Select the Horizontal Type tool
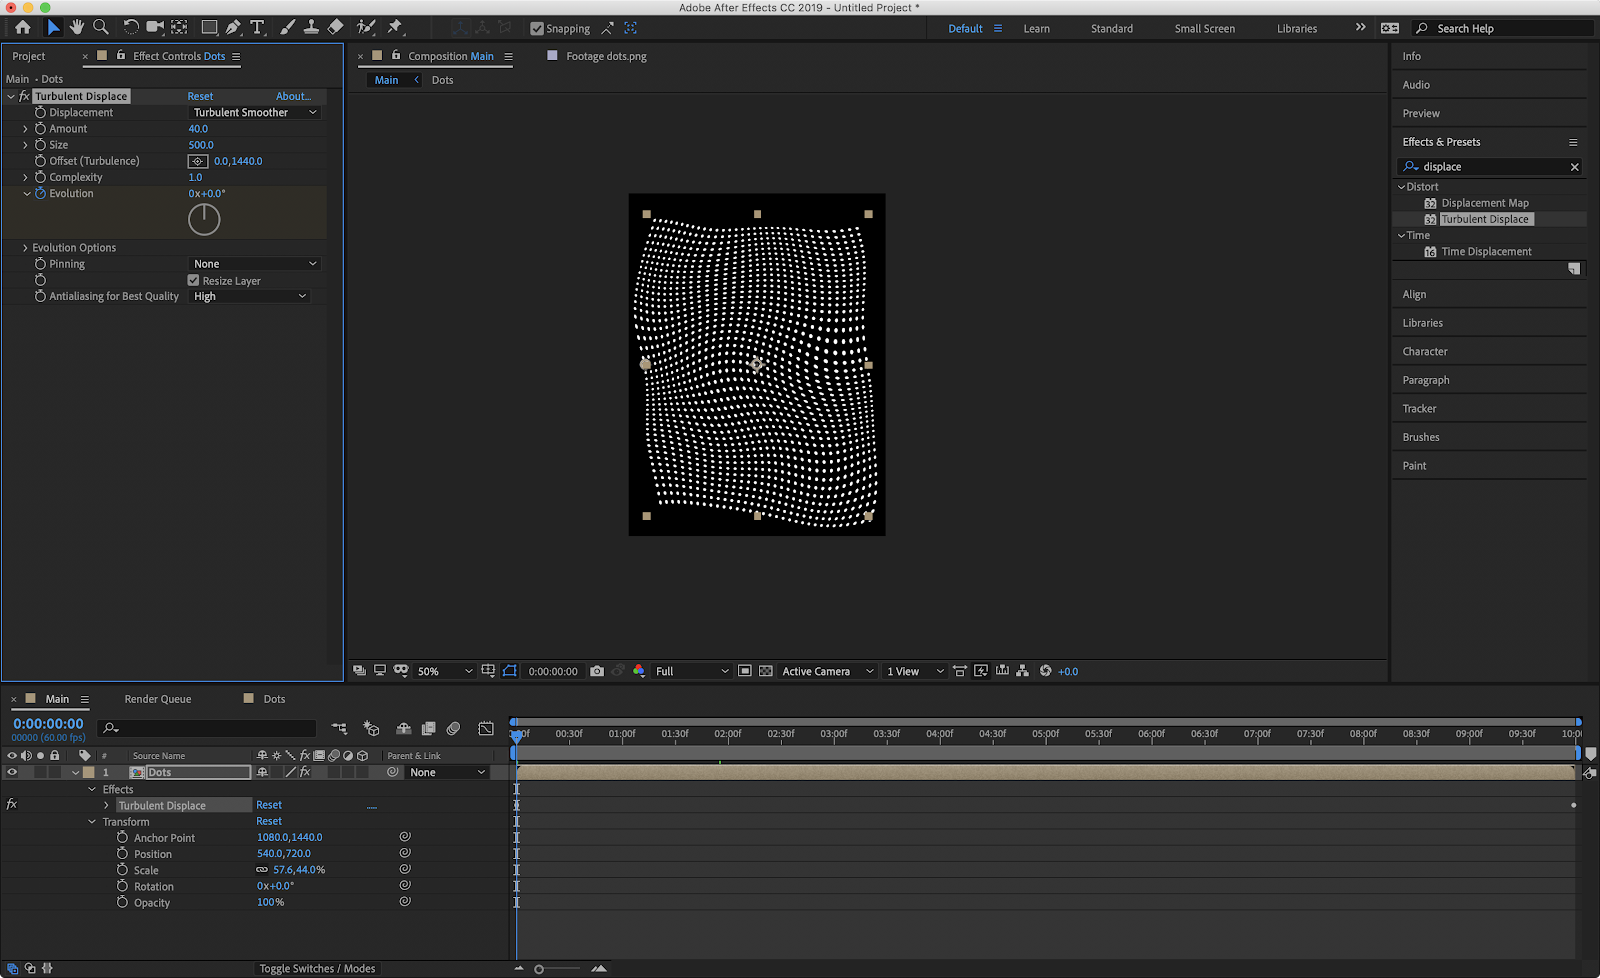Viewport: 1600px width, 978px height. pos(257,27)
